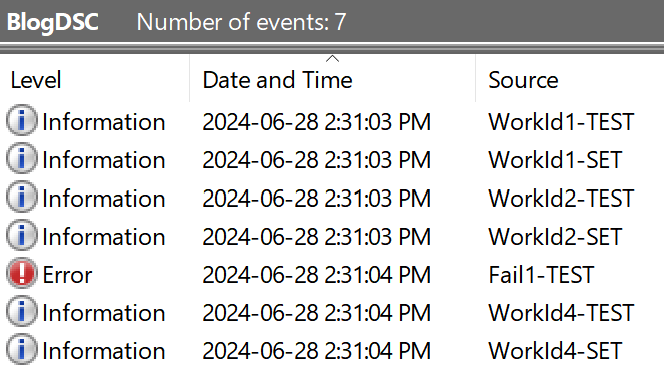Click the Information icon for WorkId4-TEST
The width and height of the screenshot is (664, 384).
22,312
